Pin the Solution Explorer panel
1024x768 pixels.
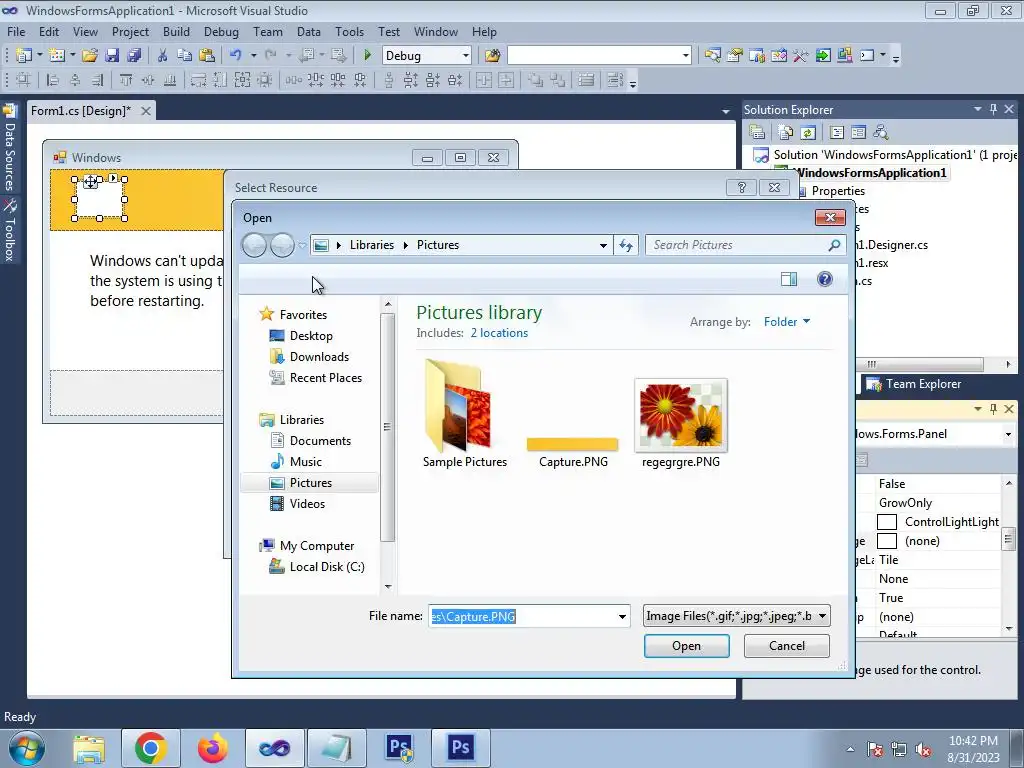[x=993, y=109]
